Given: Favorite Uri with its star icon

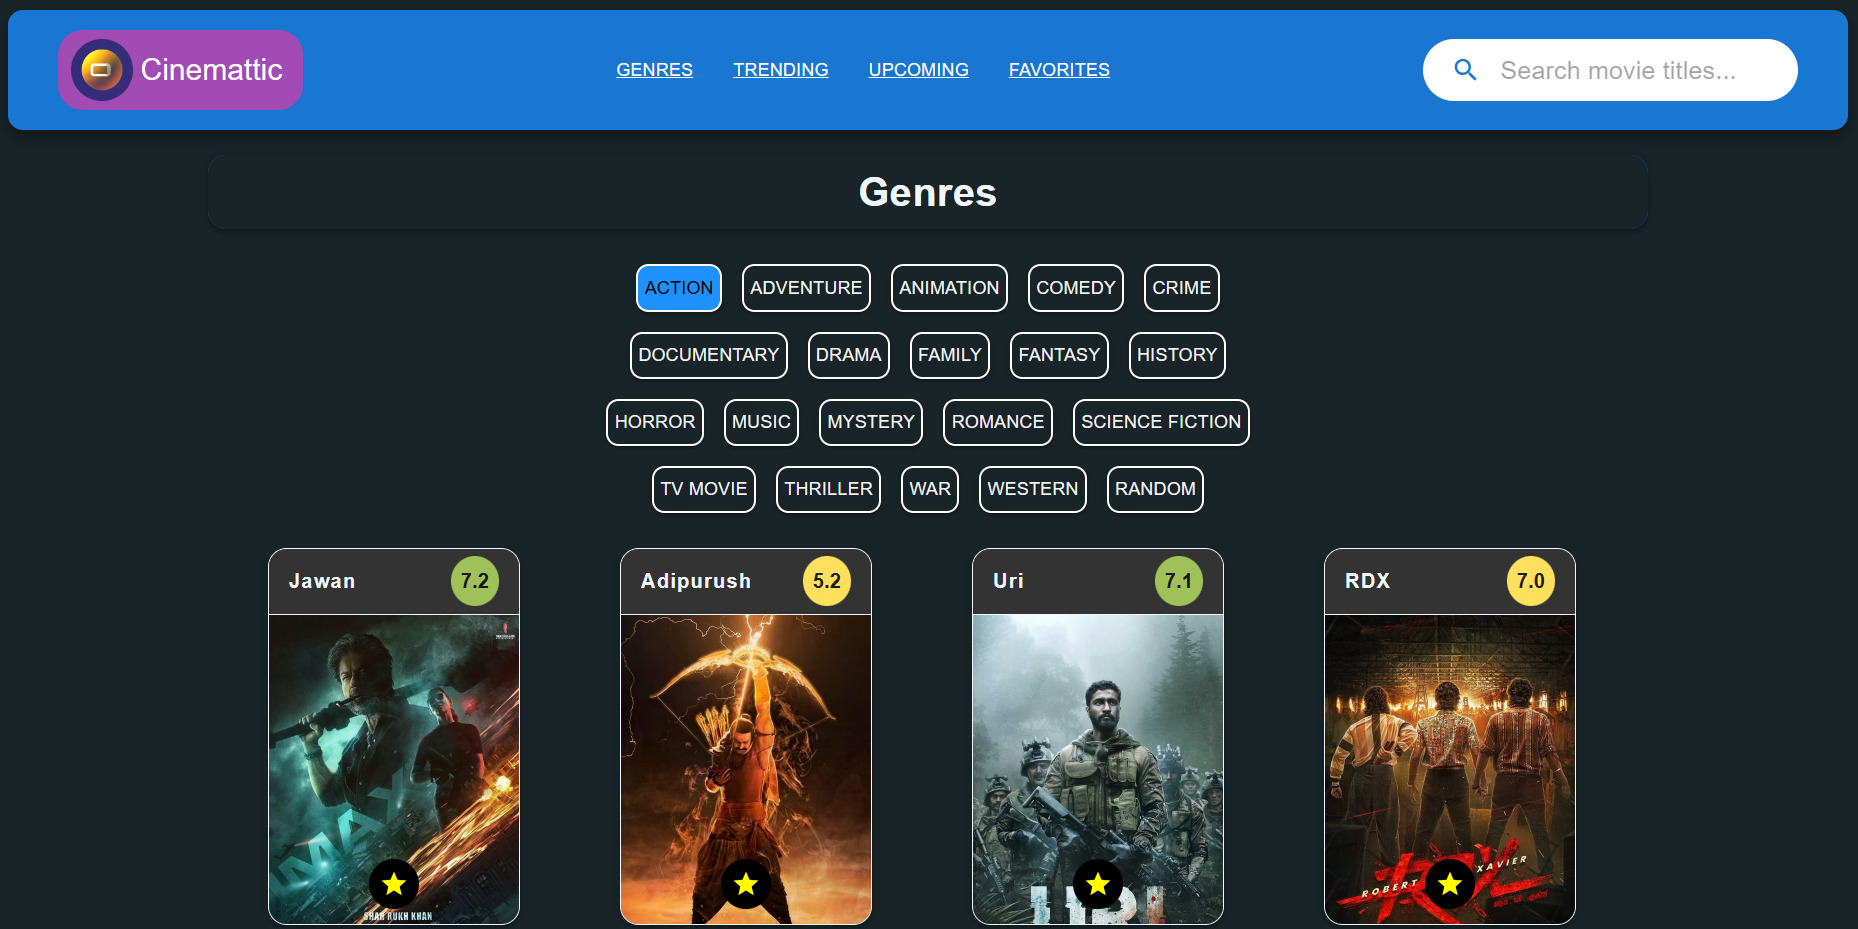Looking at the screenshot, I should tap(1098, 884).
